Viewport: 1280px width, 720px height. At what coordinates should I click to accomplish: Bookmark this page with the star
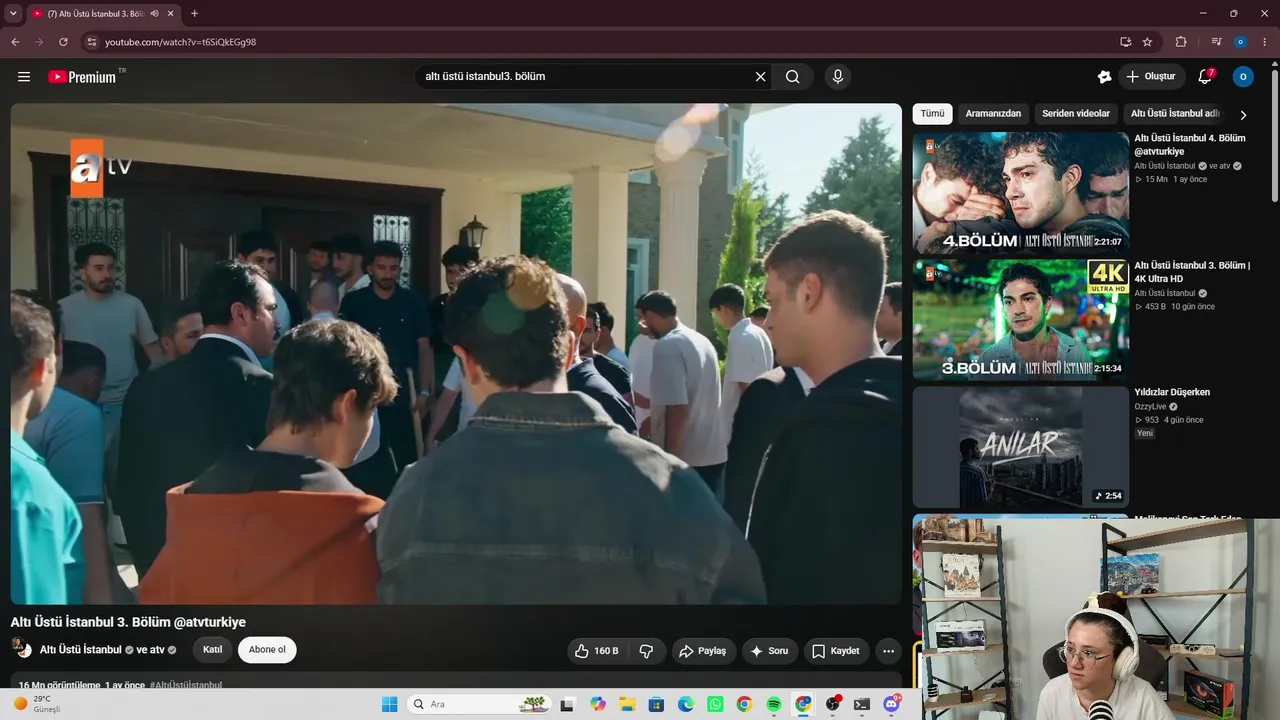[1147, 42]
